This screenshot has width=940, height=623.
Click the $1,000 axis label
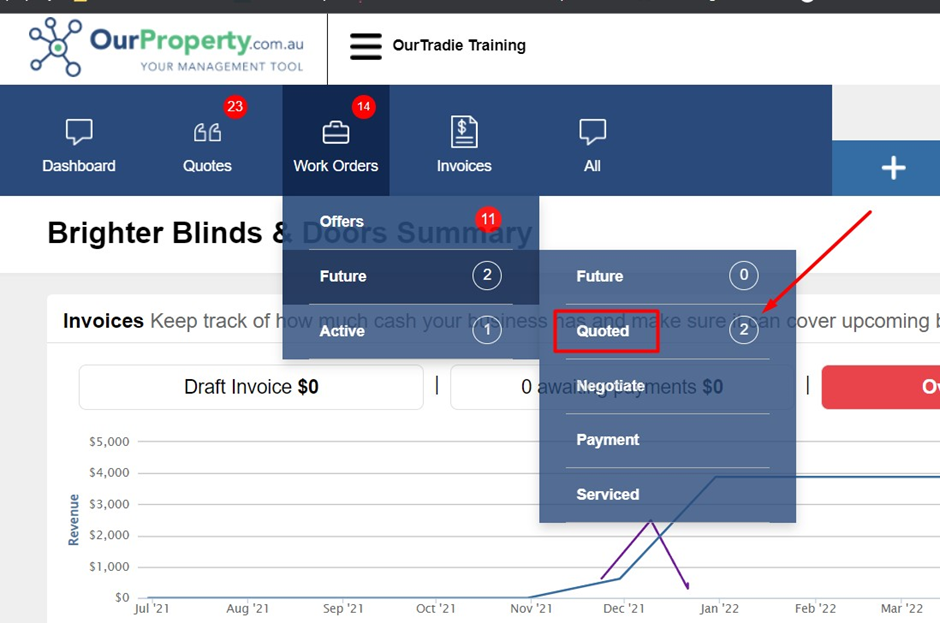(x=109, y=567)
